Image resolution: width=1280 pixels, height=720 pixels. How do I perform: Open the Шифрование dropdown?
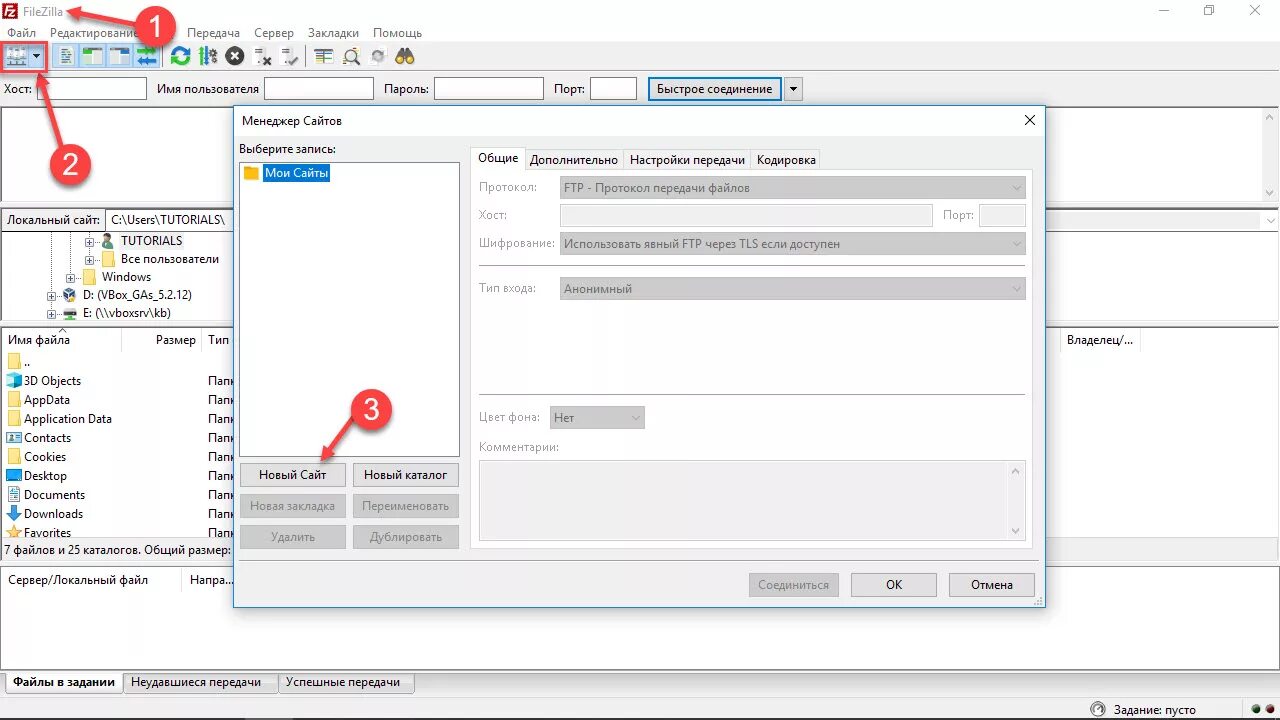pos(793,244)
